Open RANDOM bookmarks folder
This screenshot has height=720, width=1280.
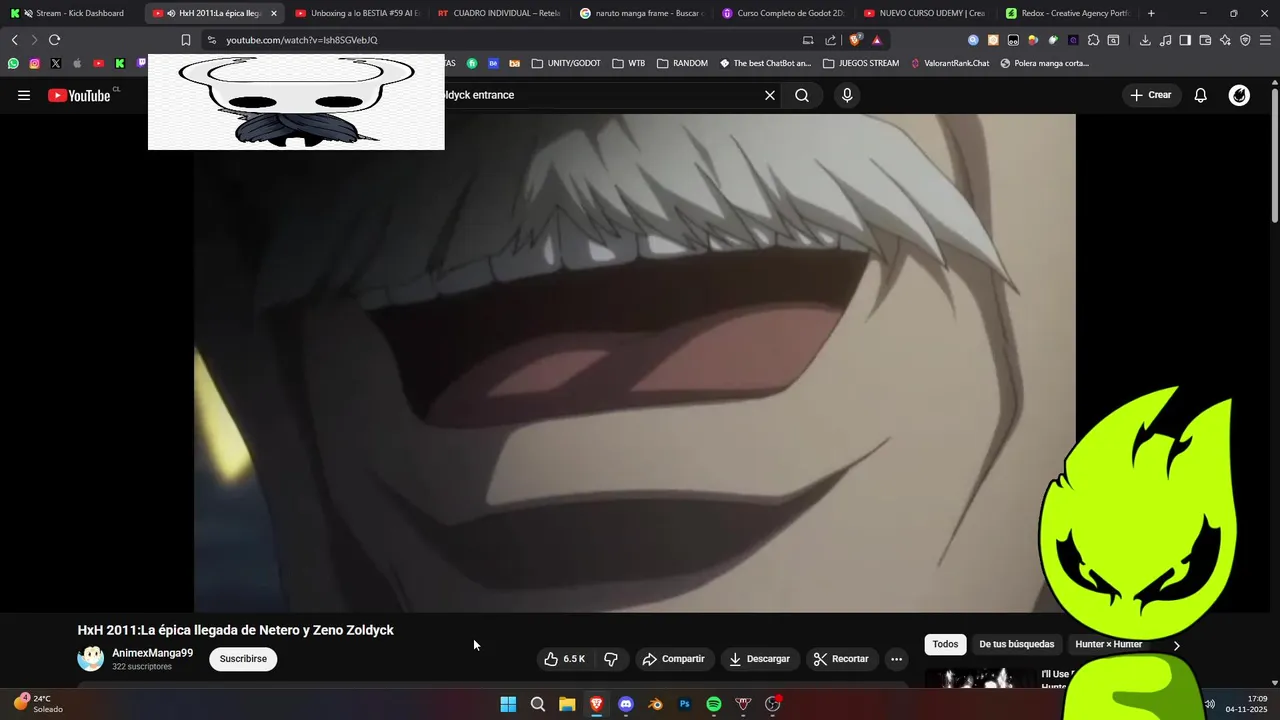tap(682, 63)
